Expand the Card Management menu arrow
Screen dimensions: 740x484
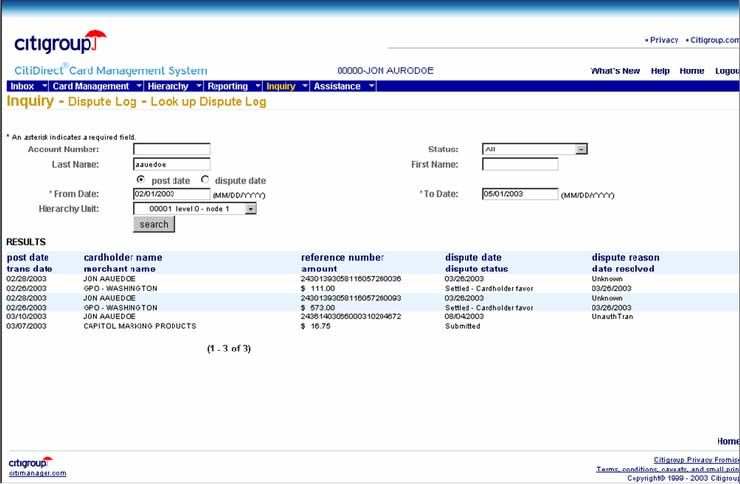[x=139, y=86]
